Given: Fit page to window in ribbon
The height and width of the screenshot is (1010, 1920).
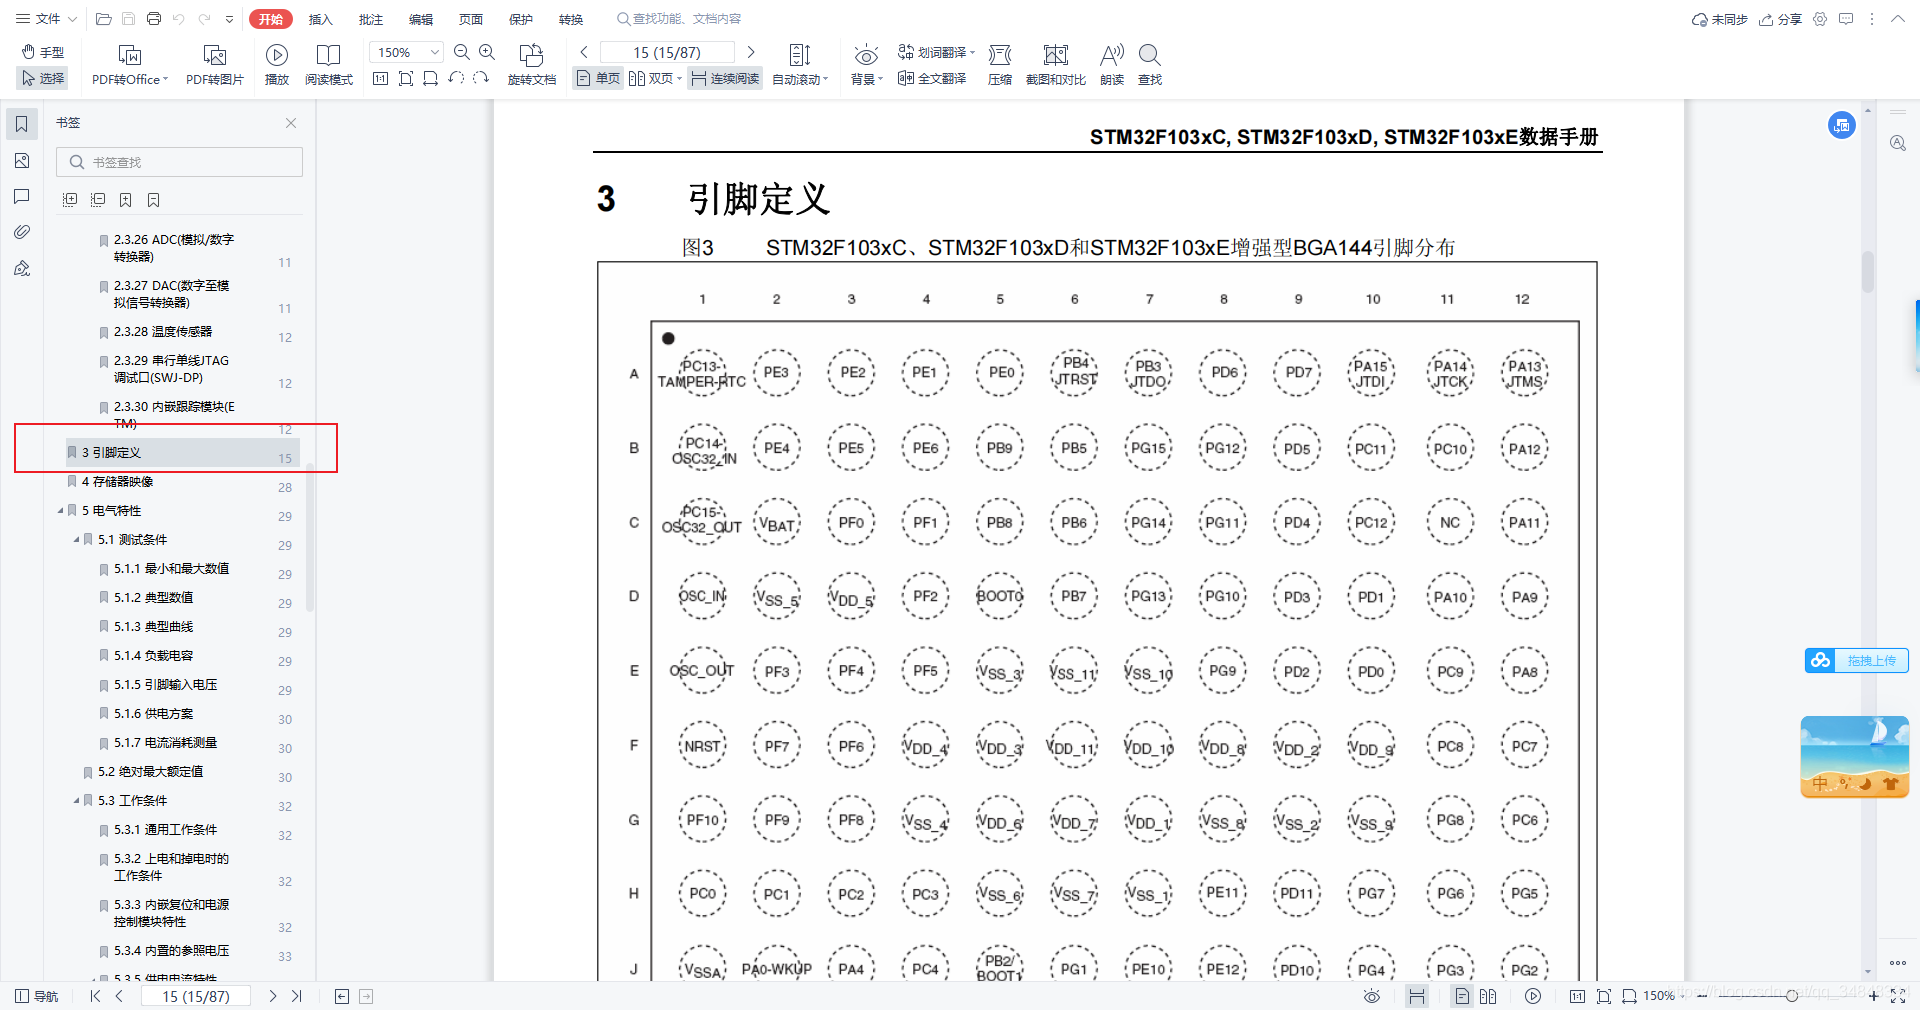Looking at the screenshot, I should 406,78.
